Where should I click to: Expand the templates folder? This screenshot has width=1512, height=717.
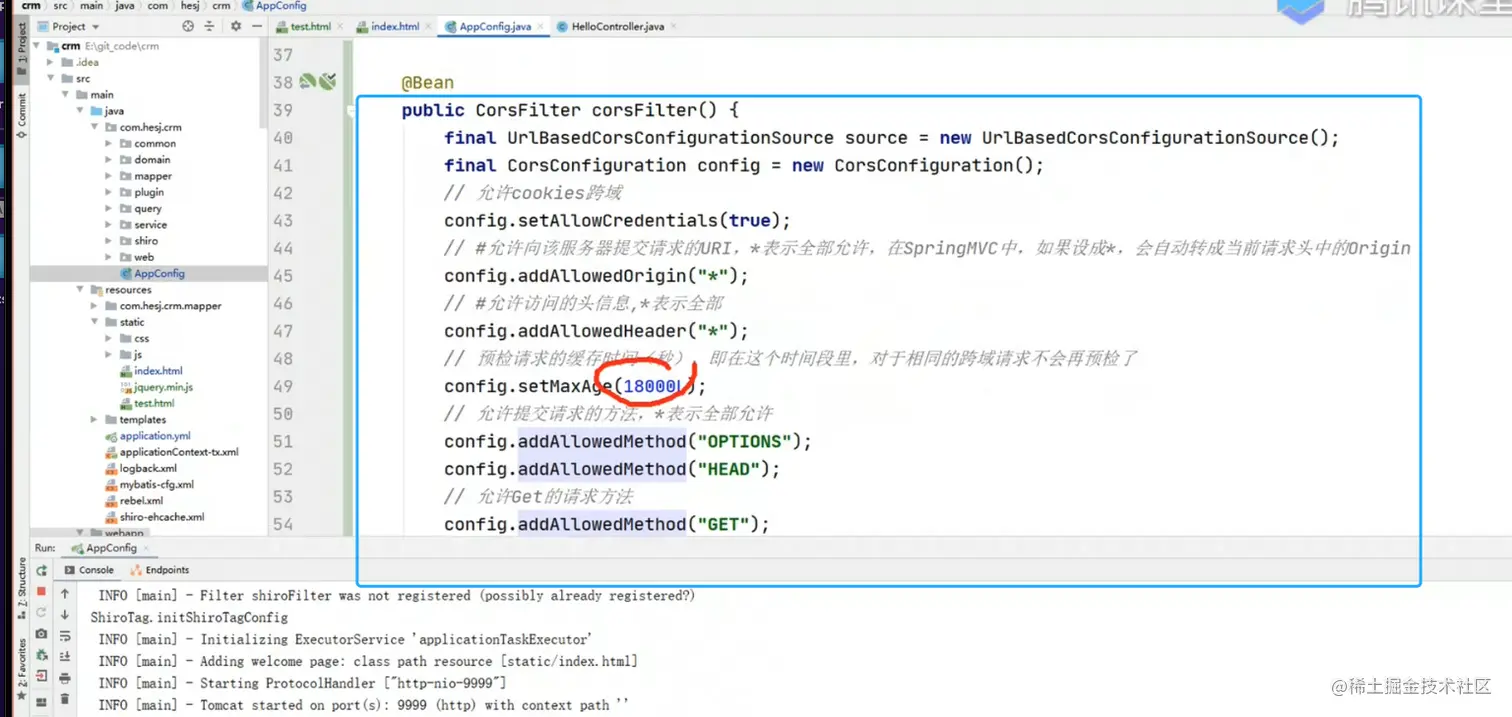pos(95,420)
